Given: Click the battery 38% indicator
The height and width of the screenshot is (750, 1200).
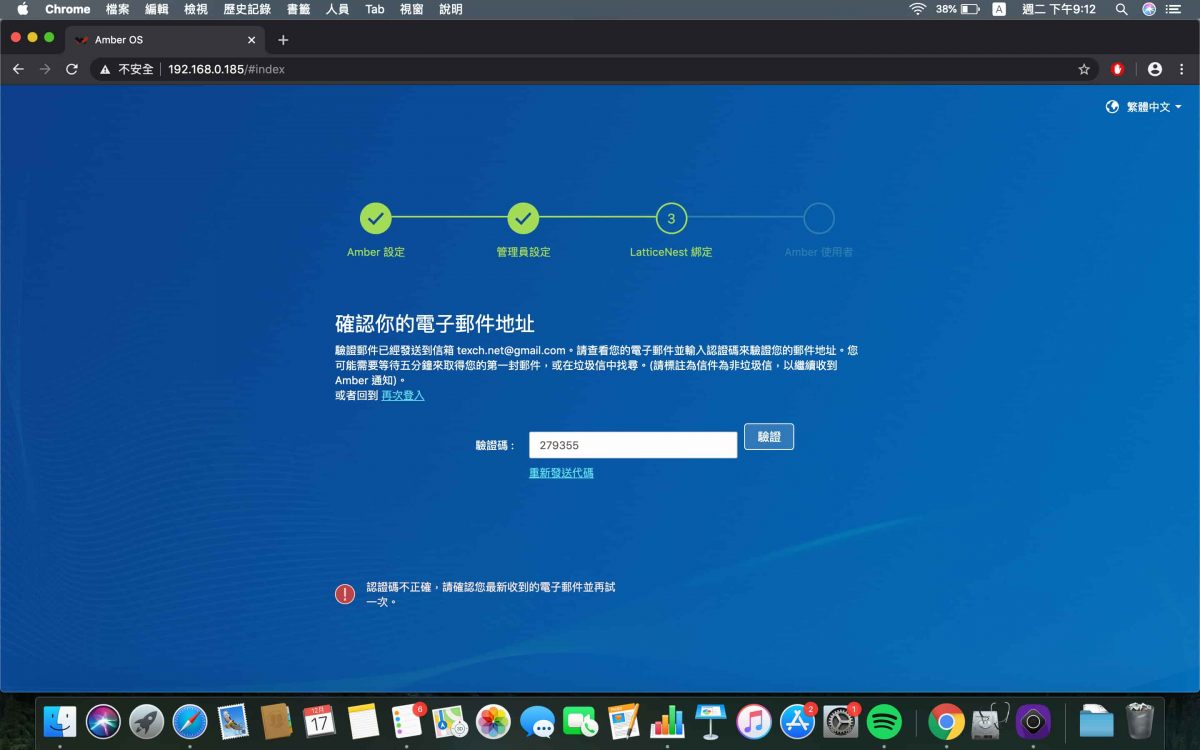Looking at the screenshot, I should [x=958, y=9].
